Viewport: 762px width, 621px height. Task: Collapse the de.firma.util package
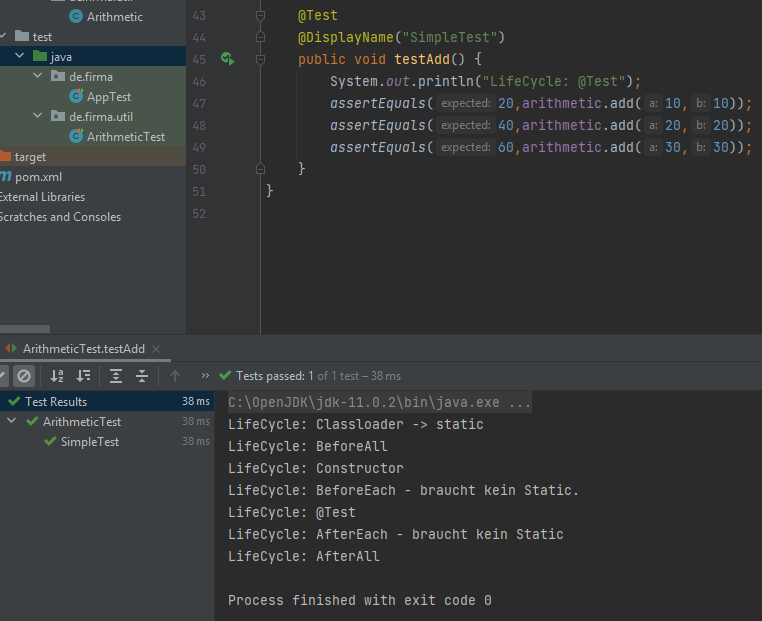pyautogui.click(x=38, y=117)
